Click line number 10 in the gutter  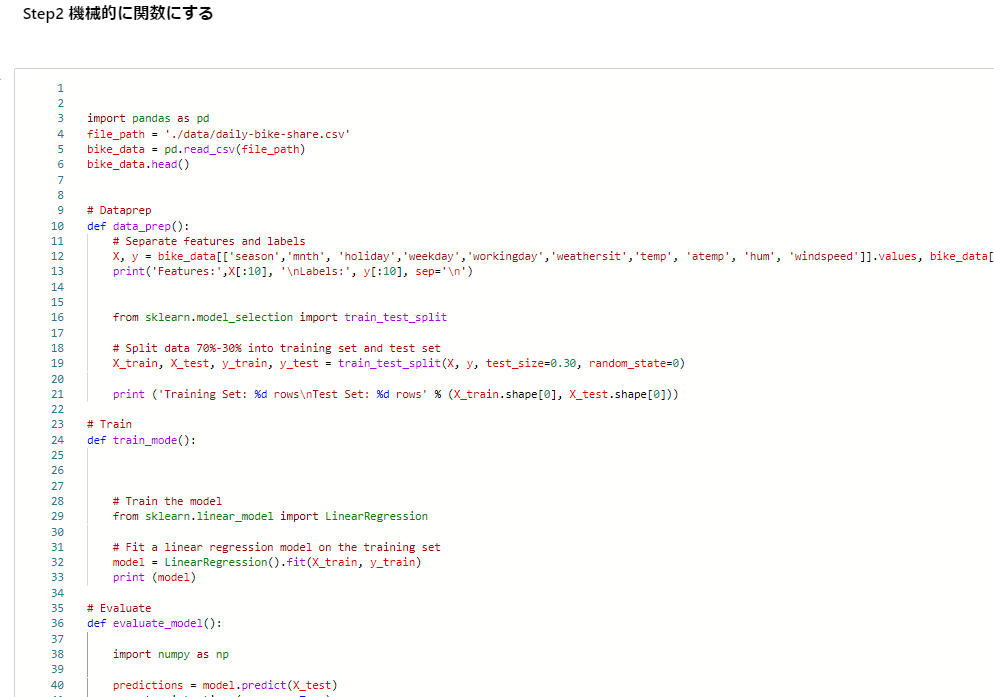pos(58,226)
